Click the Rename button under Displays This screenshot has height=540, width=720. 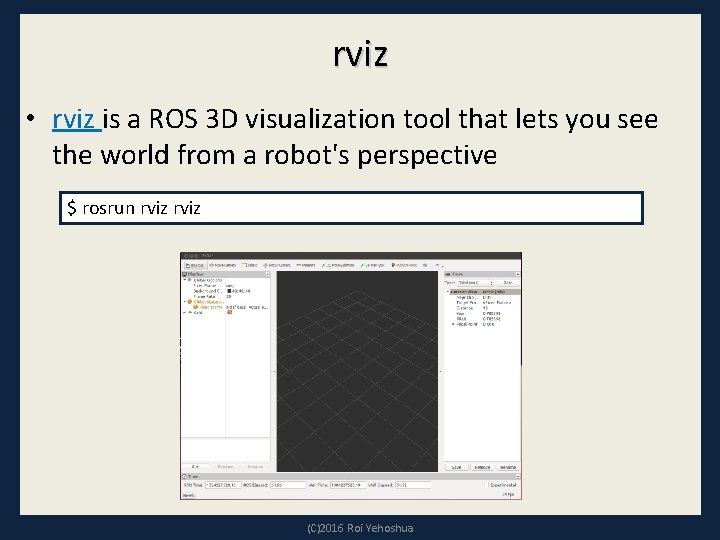(x=255, y=467)
